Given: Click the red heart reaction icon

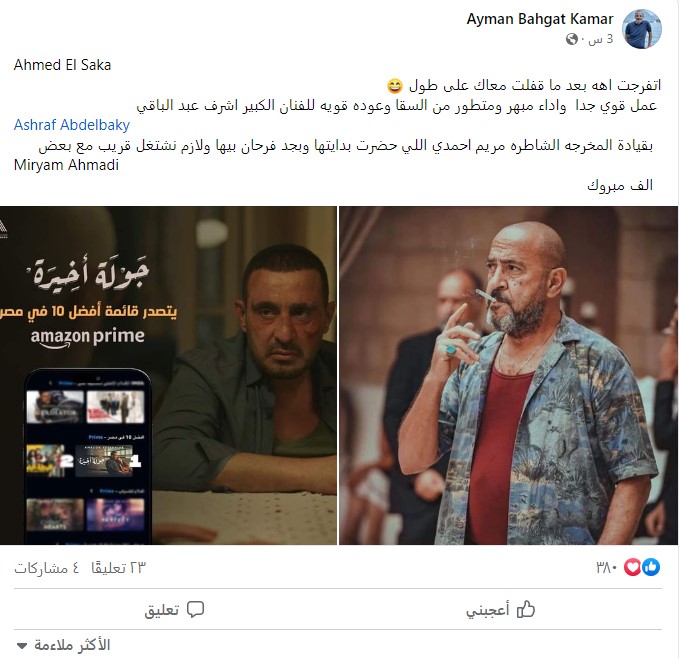Looking at the screenshot, I should click(632, 567).
